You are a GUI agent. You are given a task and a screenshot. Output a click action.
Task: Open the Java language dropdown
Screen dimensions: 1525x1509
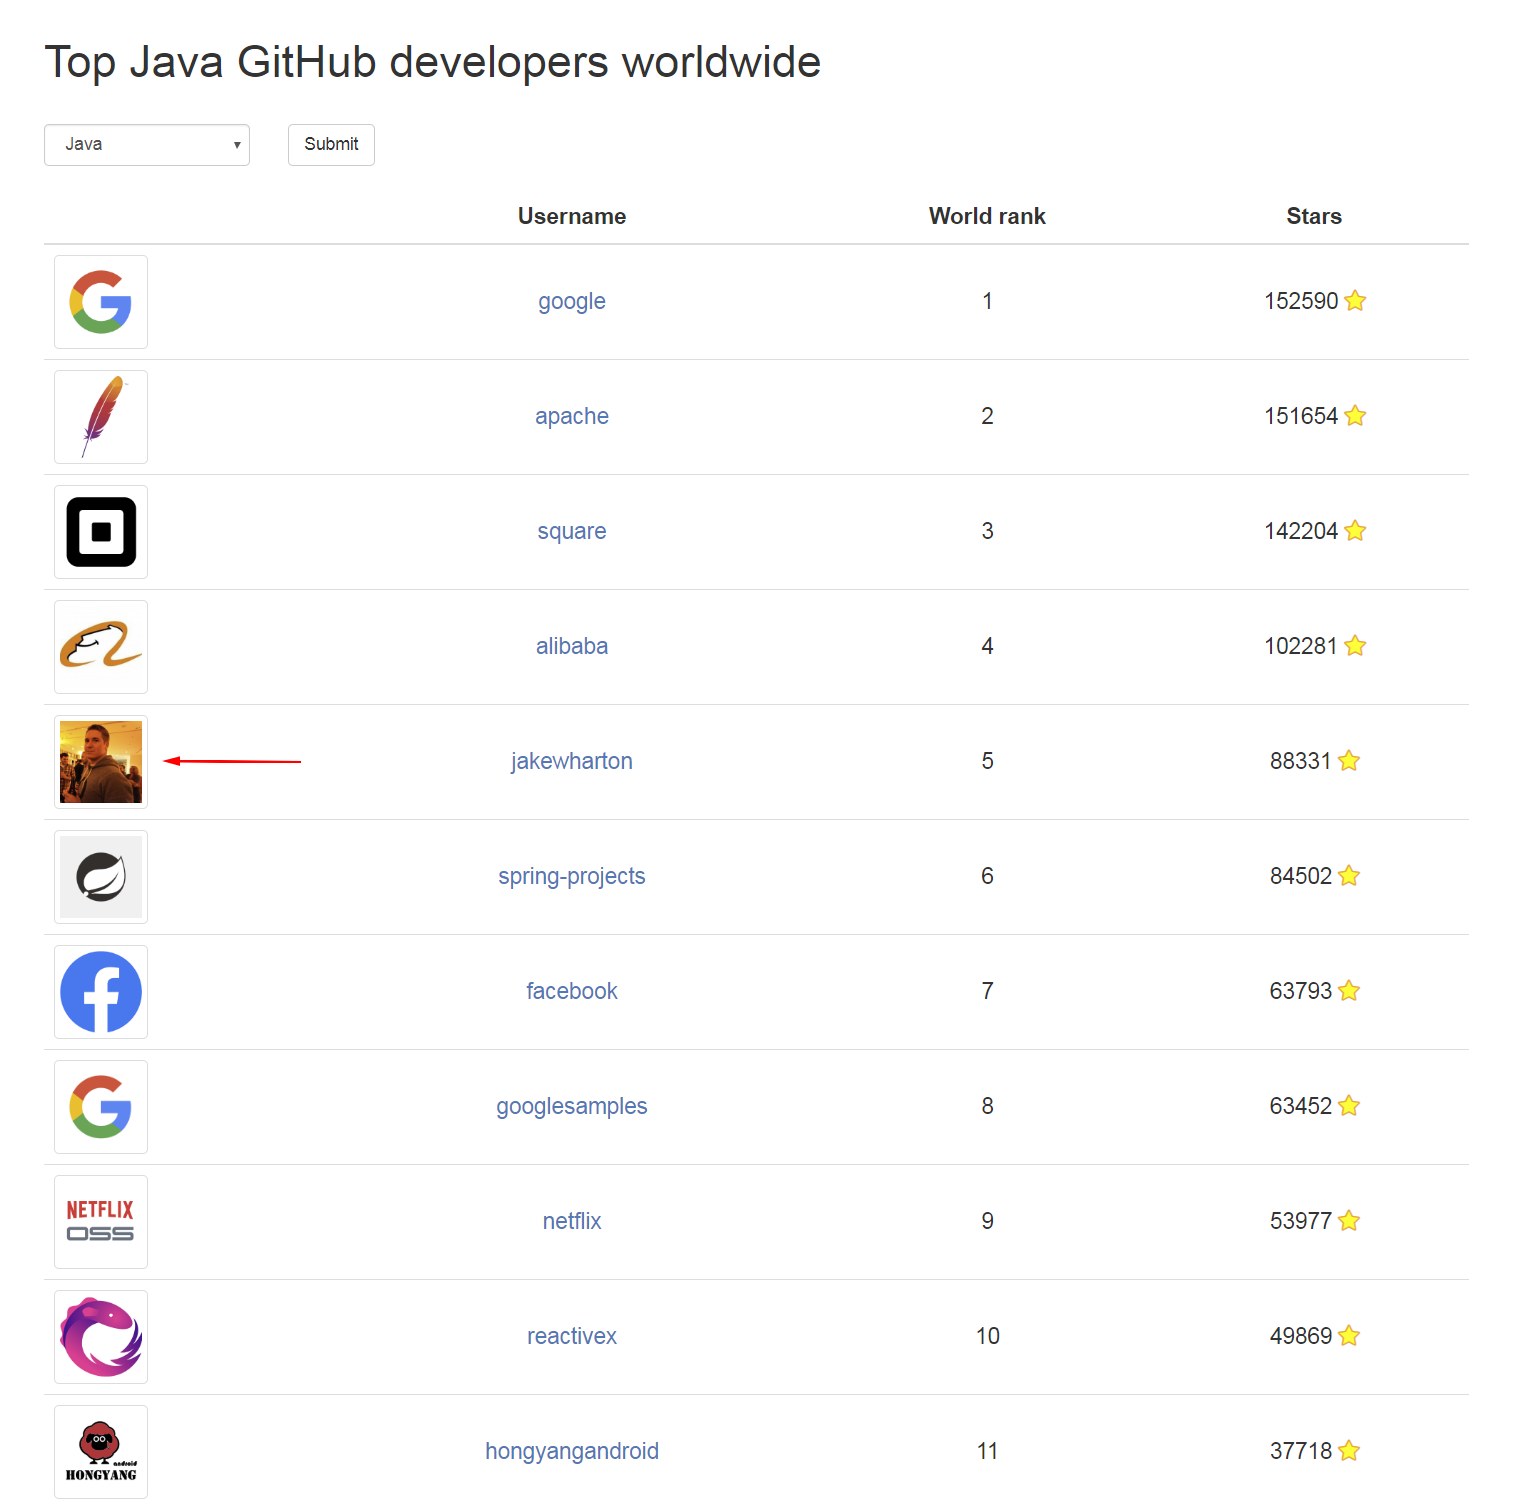coord(147,145)
